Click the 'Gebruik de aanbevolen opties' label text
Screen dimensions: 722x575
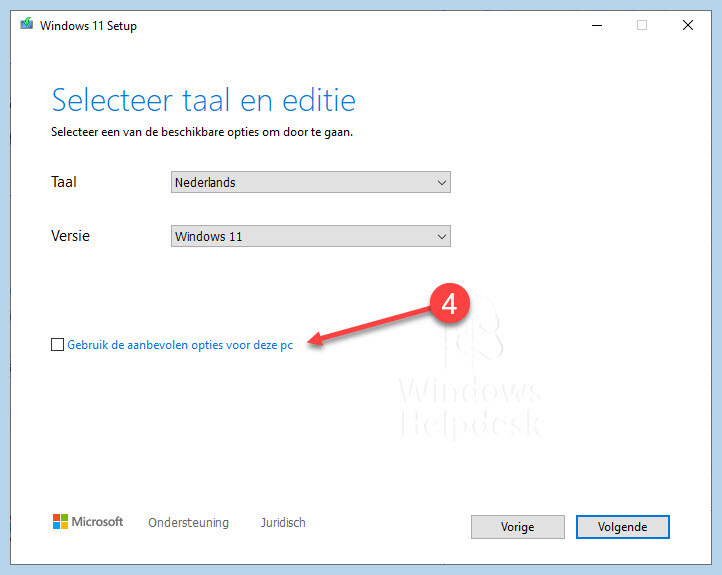point(180,345)
